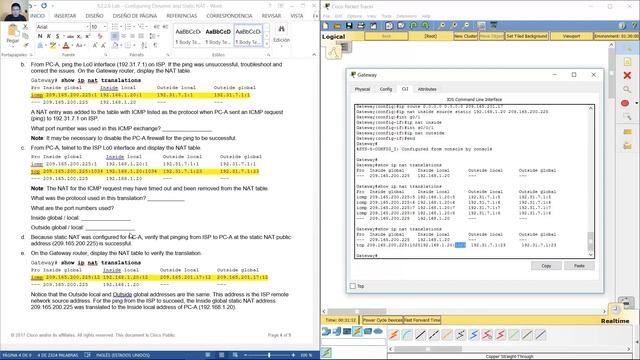Click the Cut scissors icon in Word
Screen dimensions: 640x360
click(x=25, y=27)
